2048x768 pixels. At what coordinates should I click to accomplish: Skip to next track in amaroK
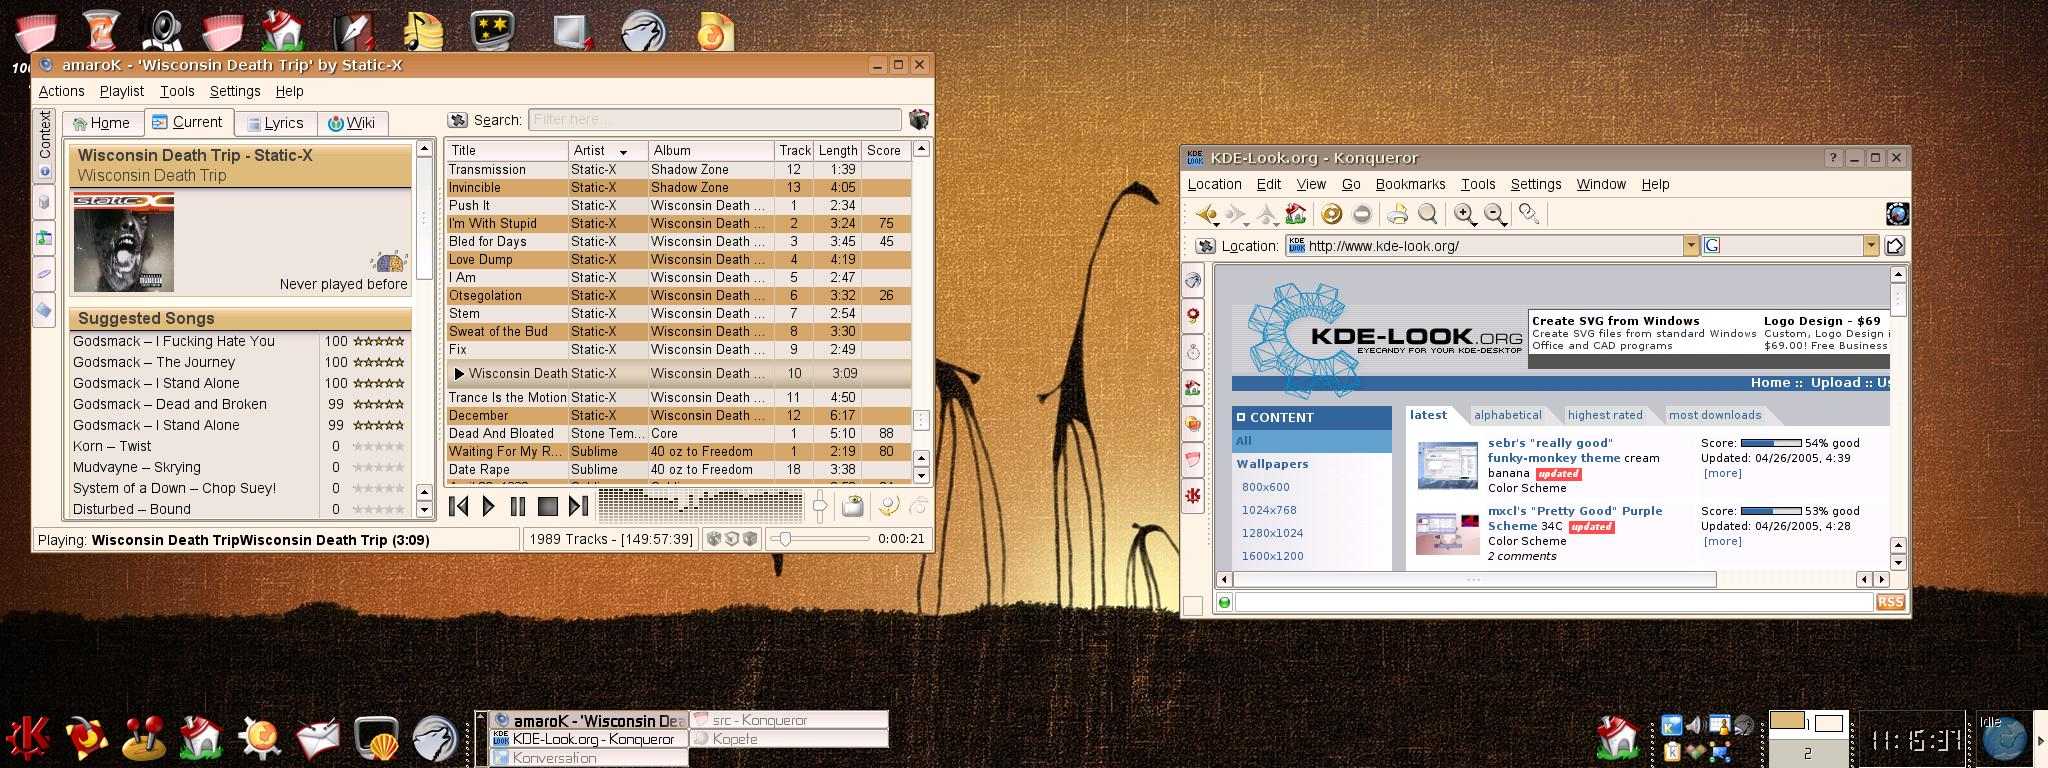578,506
